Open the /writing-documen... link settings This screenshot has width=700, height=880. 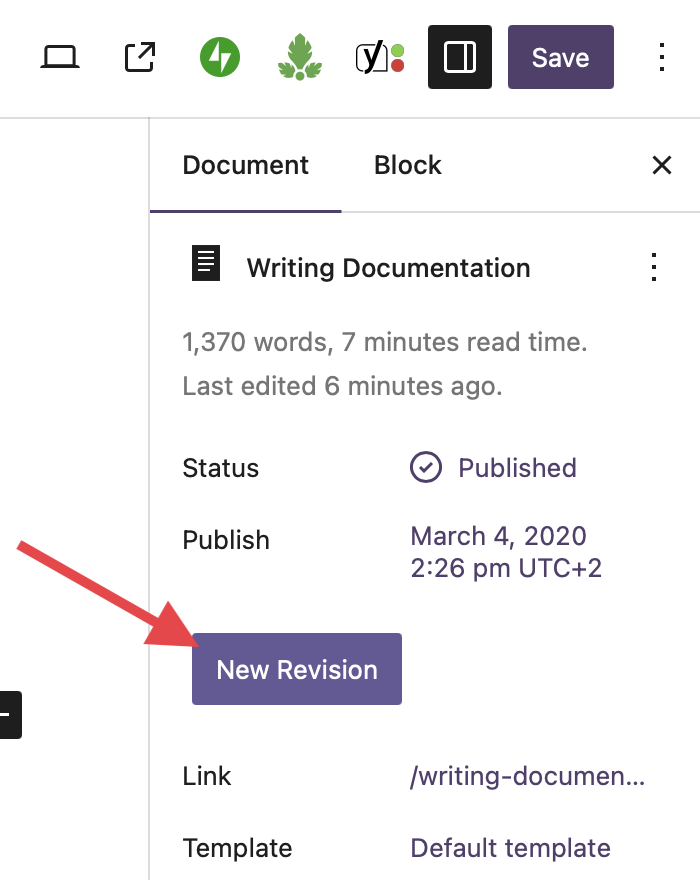527,776
